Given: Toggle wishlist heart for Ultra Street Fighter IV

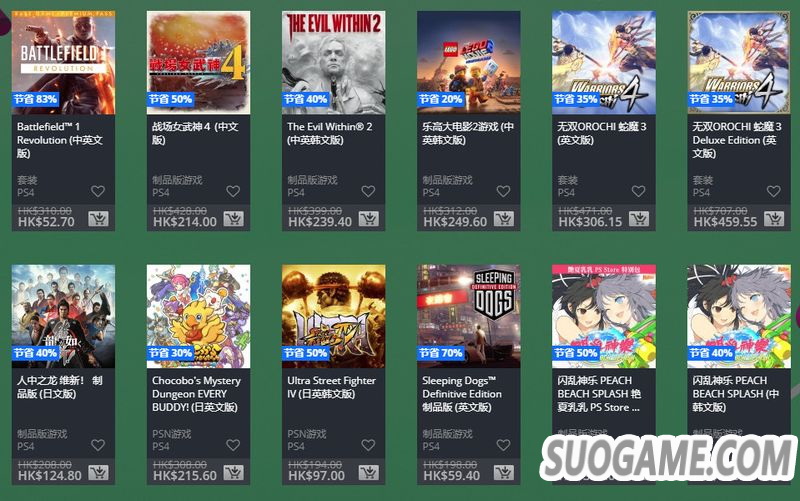Looking at the screenshot, I should coord(368,445).
